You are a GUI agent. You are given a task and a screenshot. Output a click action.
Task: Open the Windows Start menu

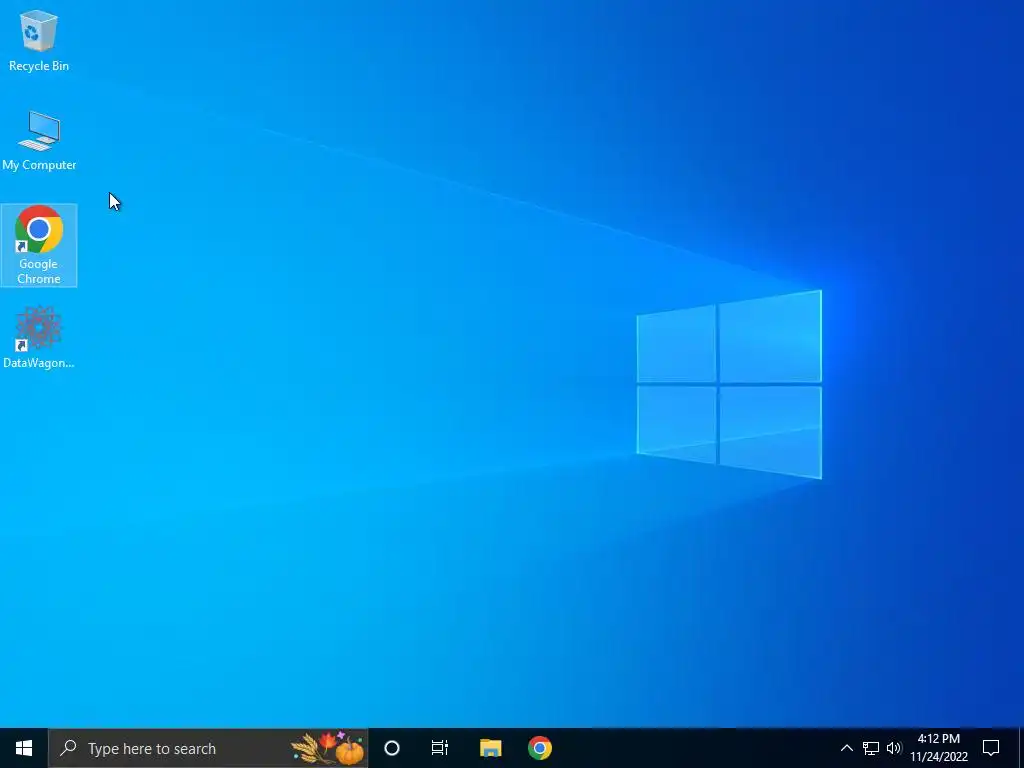(x=24, y=748)
